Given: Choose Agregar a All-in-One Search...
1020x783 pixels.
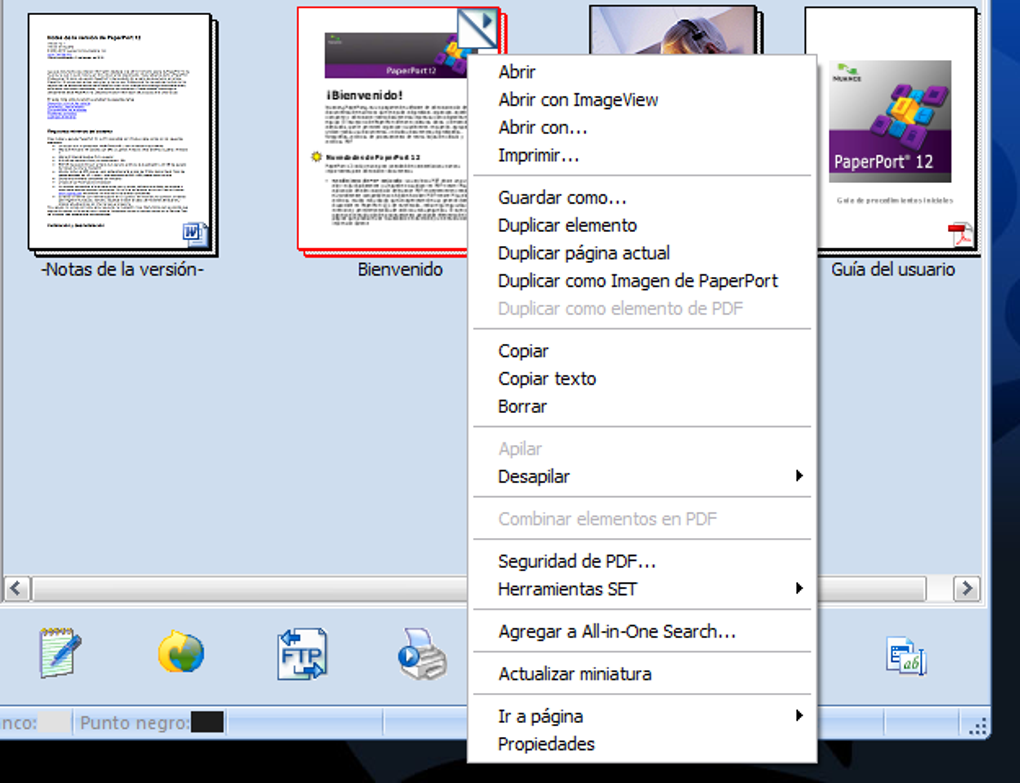Looking at the screenshot, I should [x=642, y=631].
